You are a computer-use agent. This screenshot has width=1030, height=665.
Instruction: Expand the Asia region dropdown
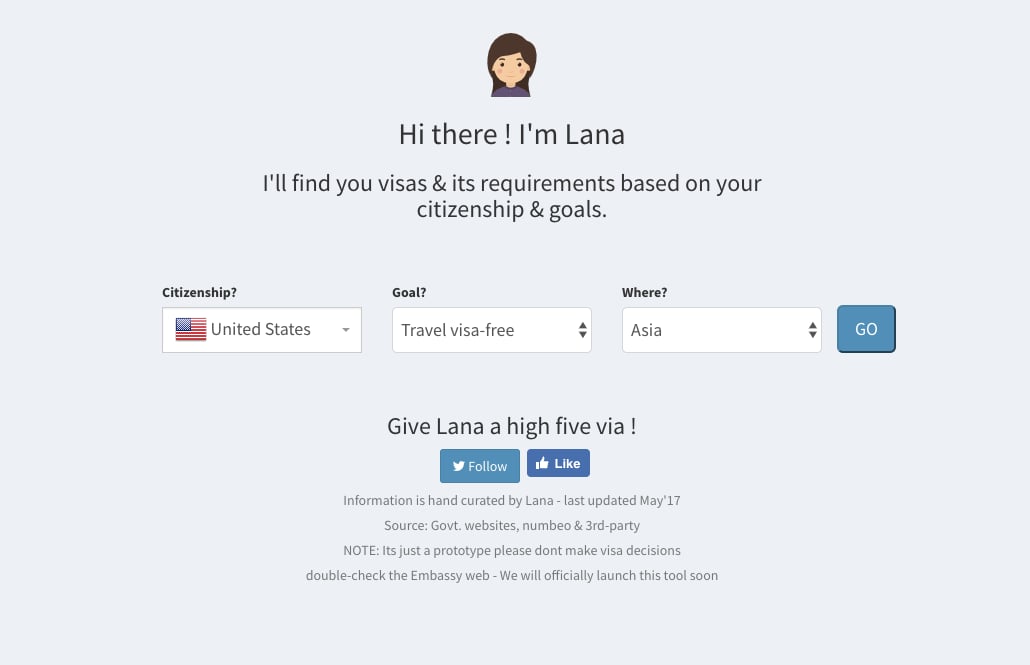(722, 330)
